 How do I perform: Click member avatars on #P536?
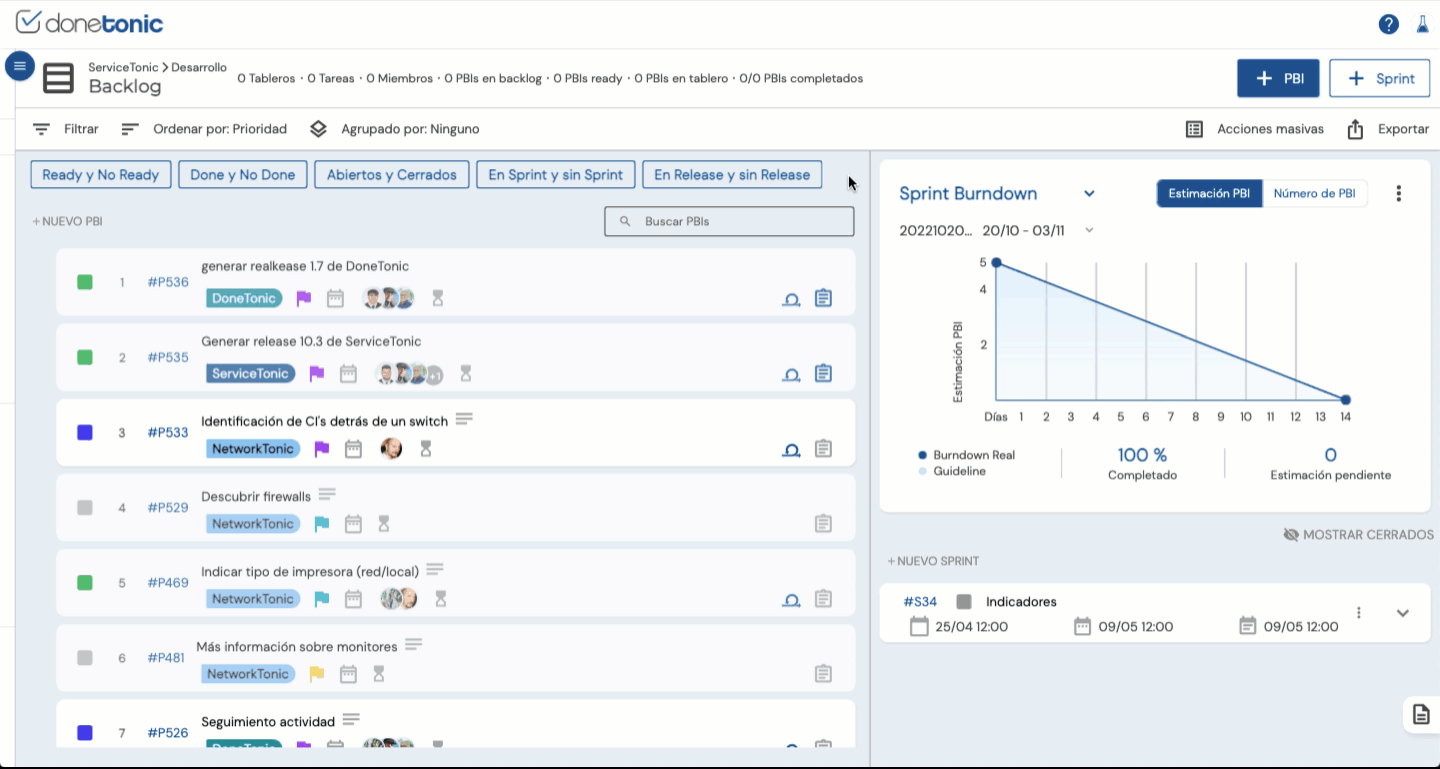(x=388, y=298)
